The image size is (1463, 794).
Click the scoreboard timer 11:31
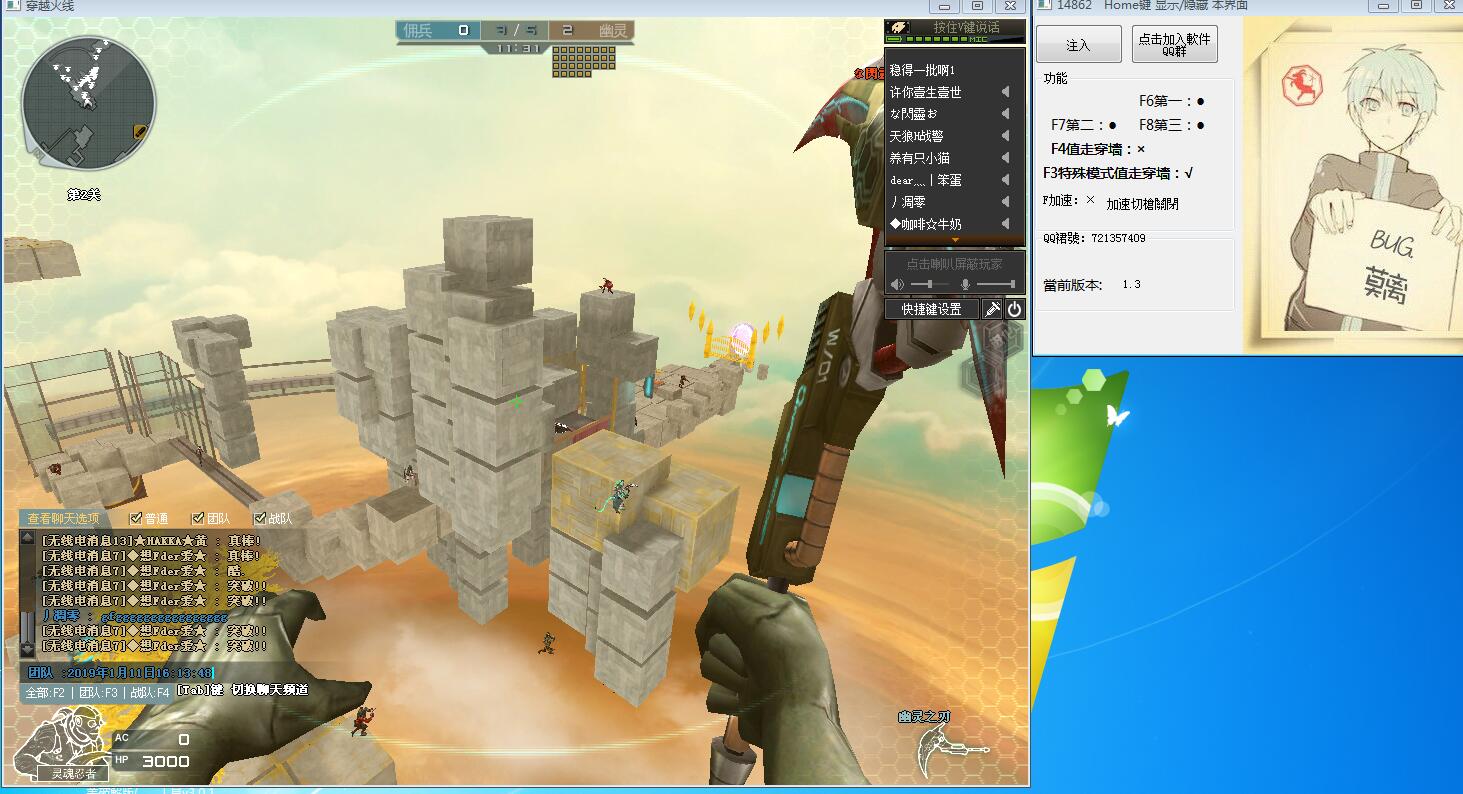click(x=518, y=48)
